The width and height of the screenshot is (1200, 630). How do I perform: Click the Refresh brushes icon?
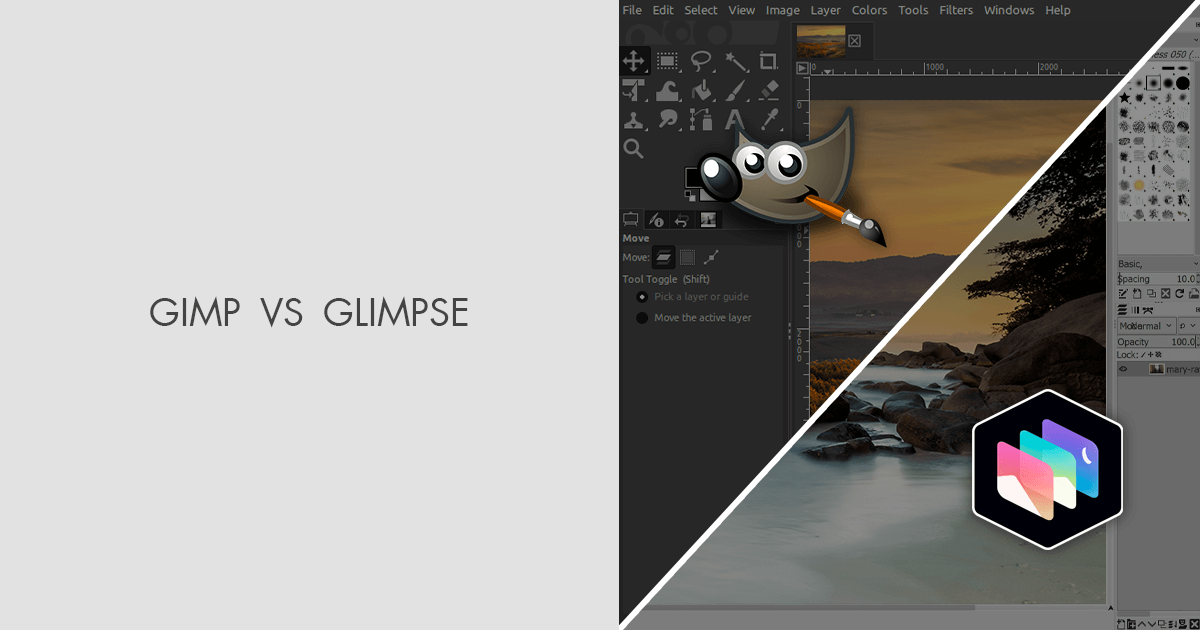coord(1179,294)
